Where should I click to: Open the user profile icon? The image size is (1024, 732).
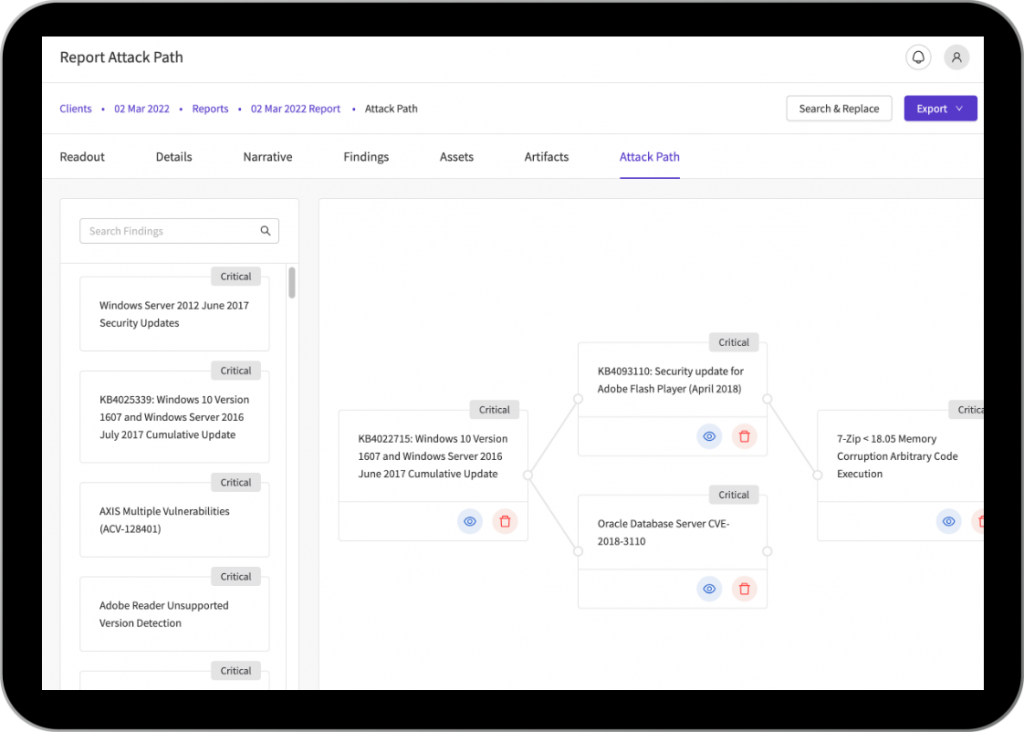point(956,58)
